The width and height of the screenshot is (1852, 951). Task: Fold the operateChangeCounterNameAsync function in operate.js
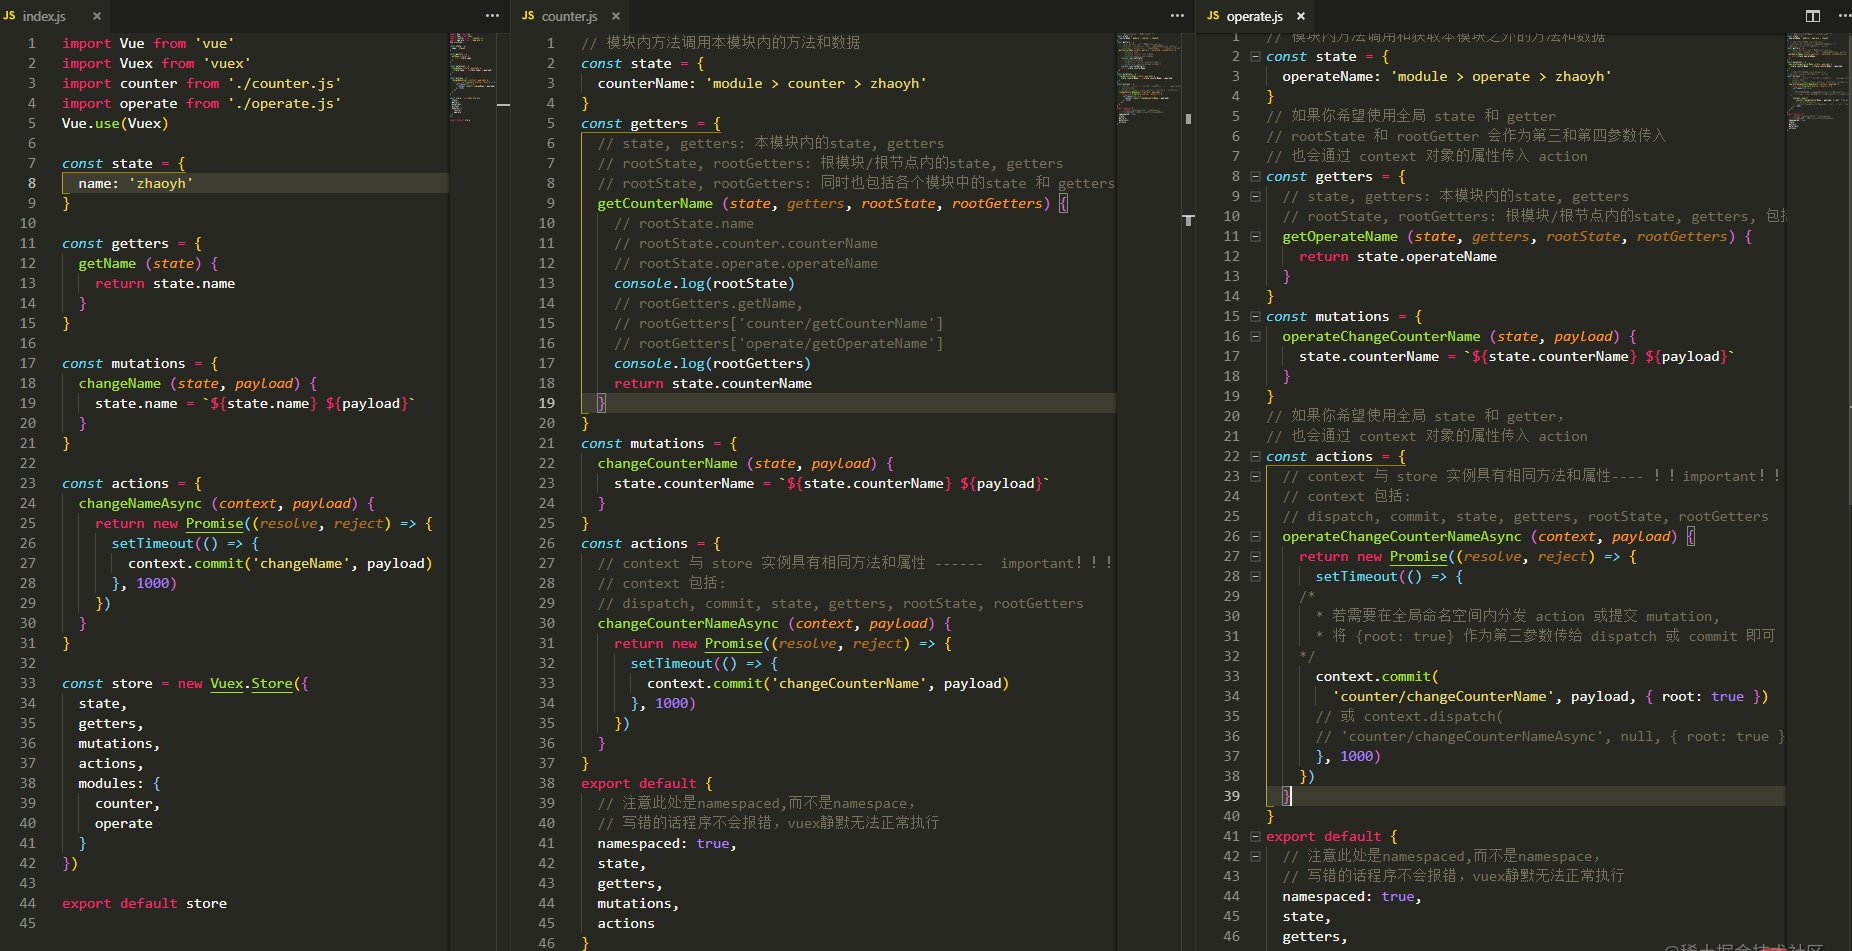pos(1255,537)
